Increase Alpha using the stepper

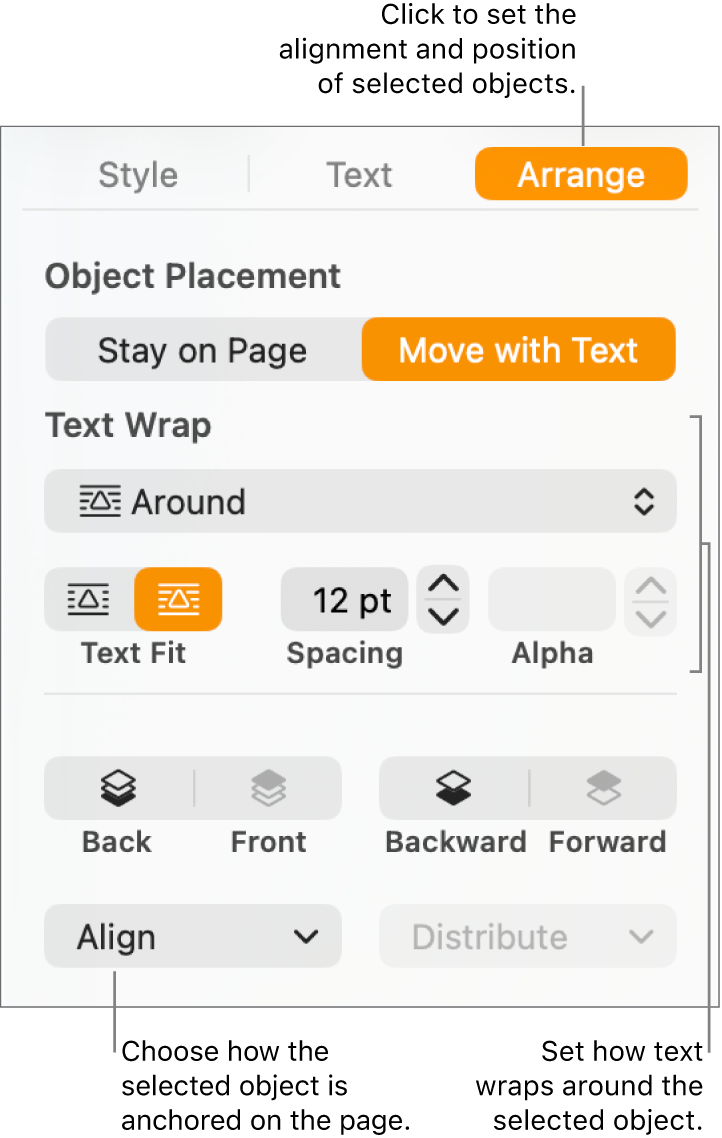click(650, 586)
